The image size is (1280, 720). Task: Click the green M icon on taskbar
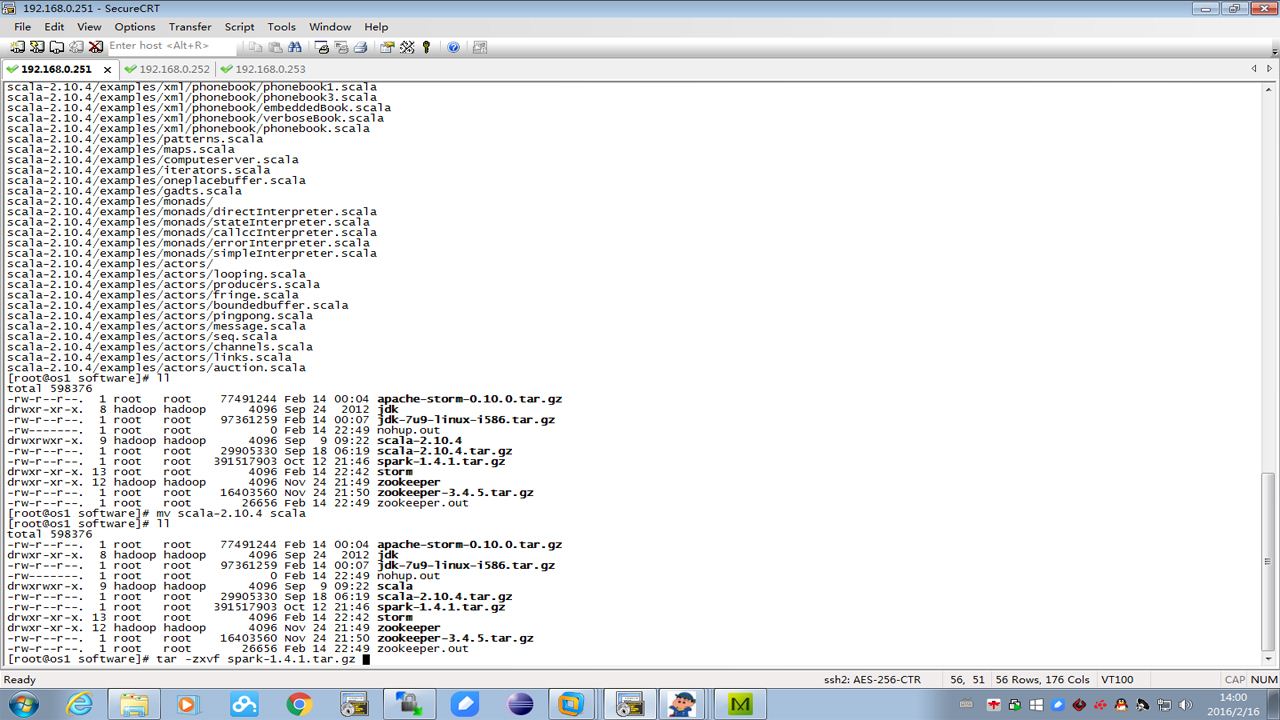pos(741,704)
